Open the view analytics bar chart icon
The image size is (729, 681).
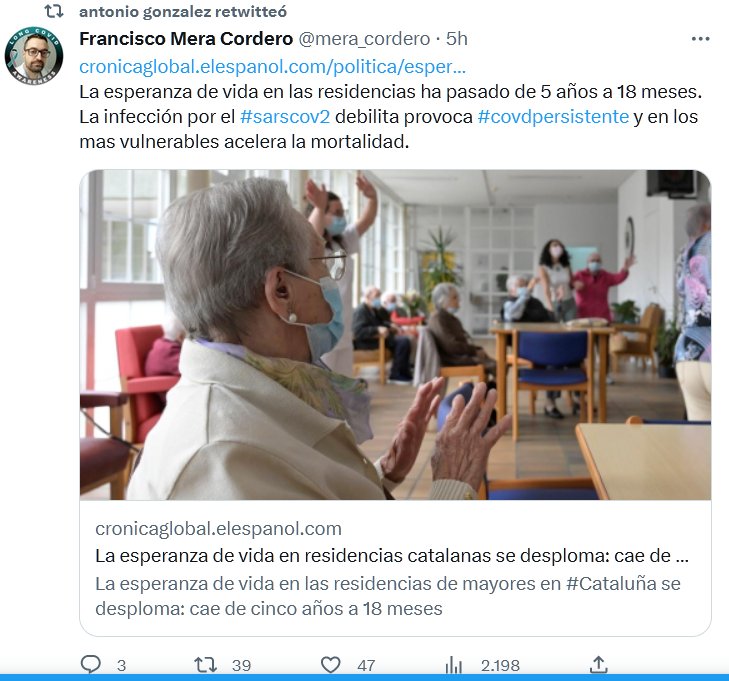click(453, 665)
